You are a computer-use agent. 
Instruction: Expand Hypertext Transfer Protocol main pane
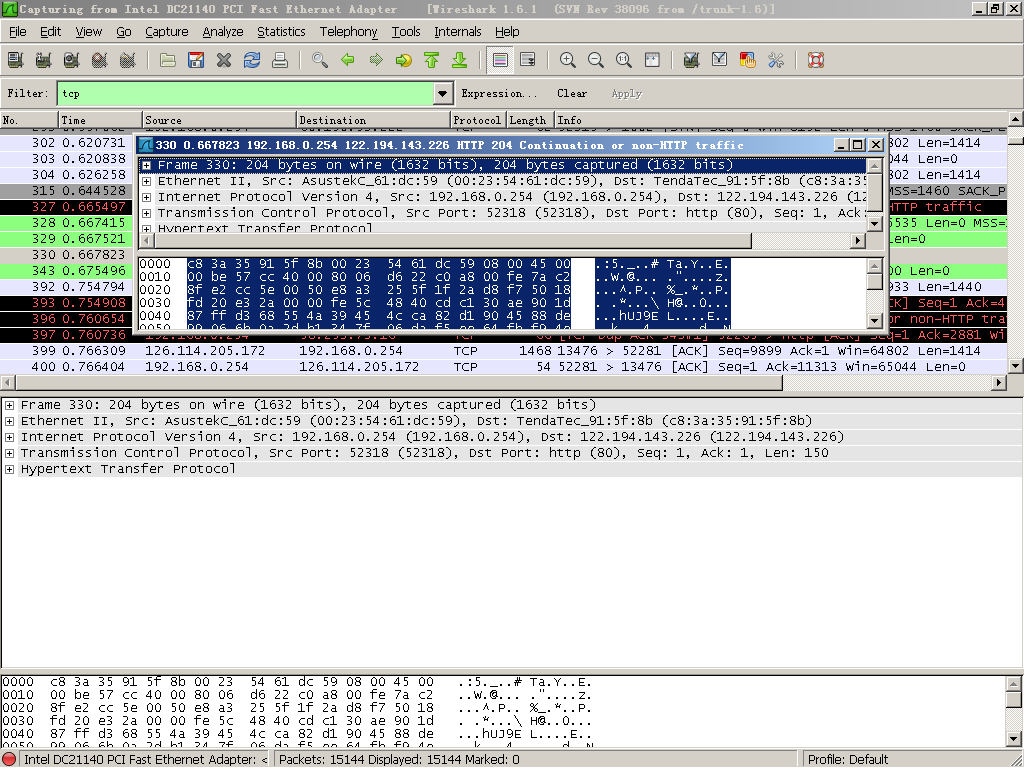tap(9, 469)
